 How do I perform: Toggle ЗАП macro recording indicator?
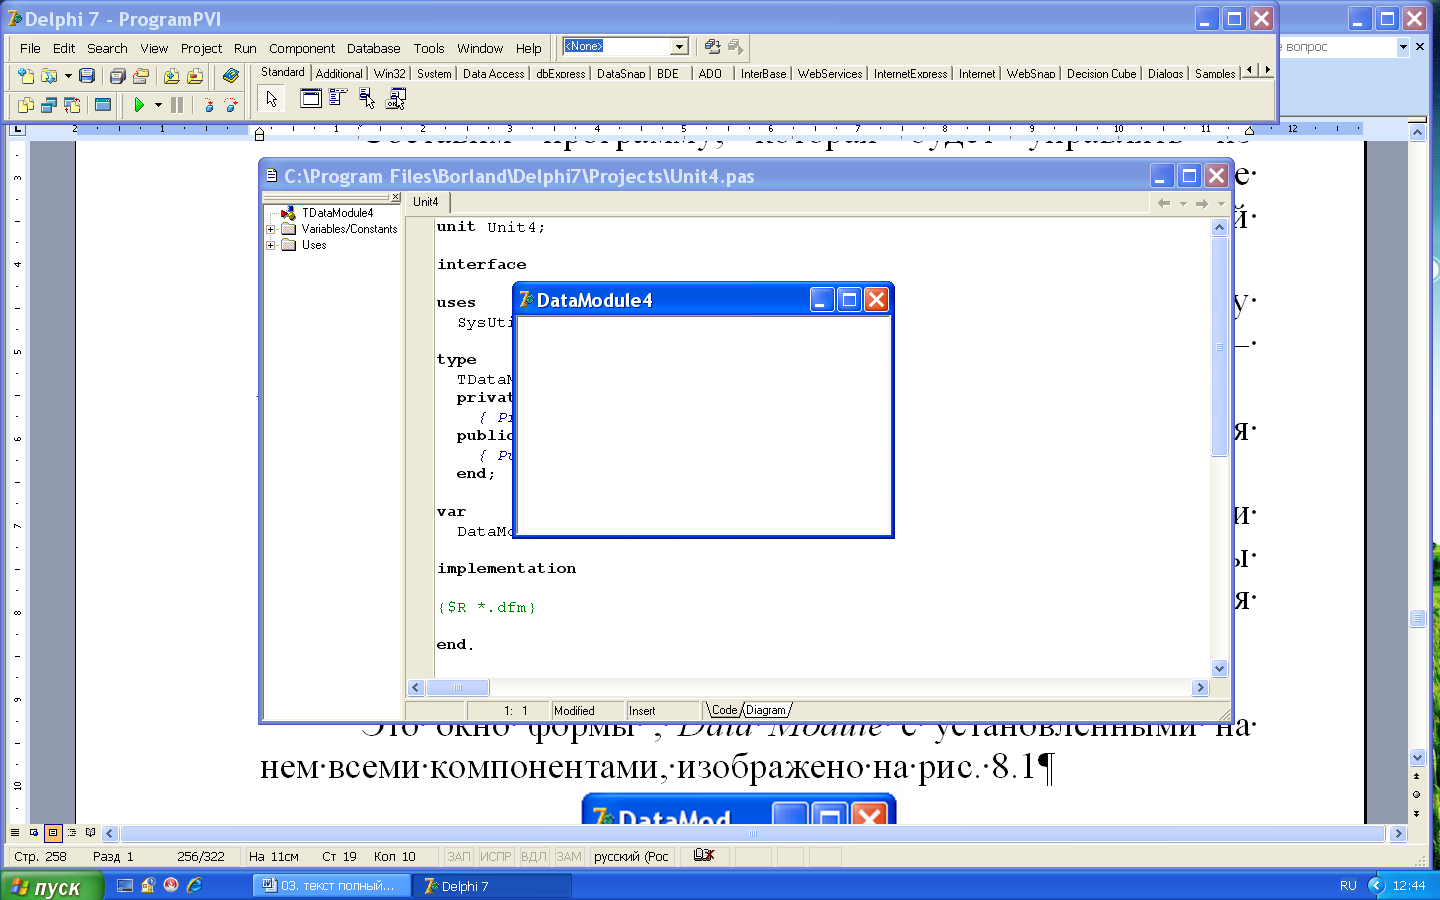459,856
